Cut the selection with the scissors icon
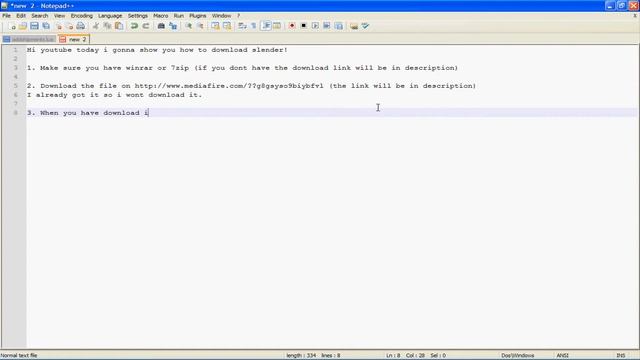The width and height of the screenshot is (640, 360). coord(96,26)
